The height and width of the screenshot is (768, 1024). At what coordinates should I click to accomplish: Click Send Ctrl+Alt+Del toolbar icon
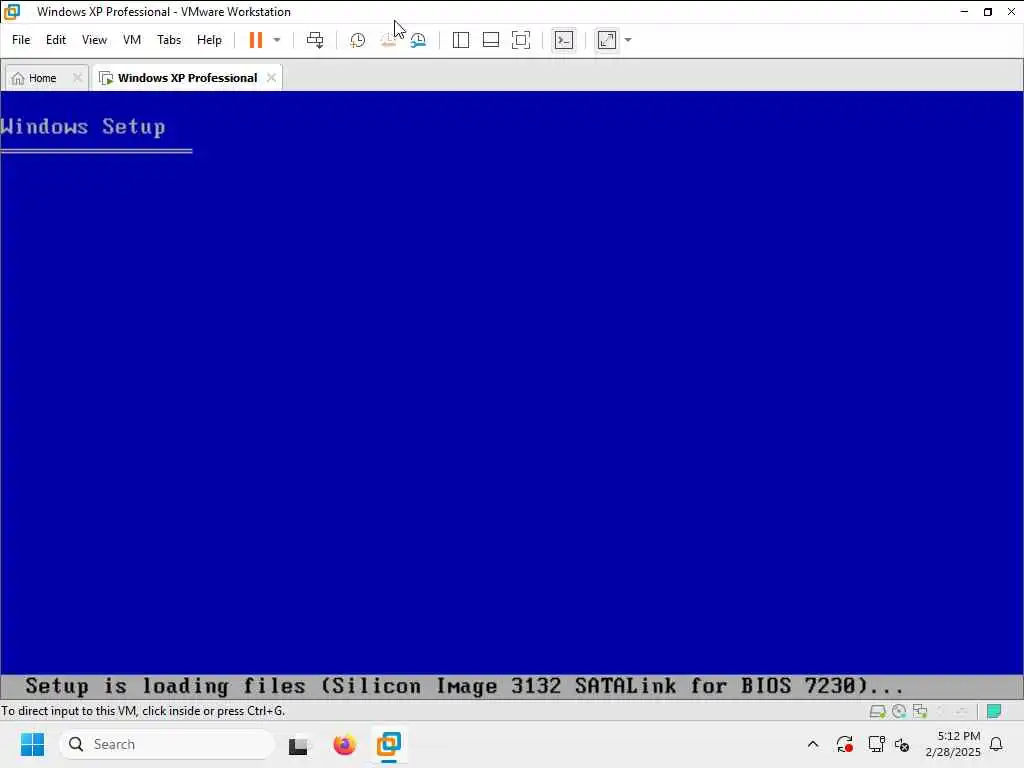315,40
